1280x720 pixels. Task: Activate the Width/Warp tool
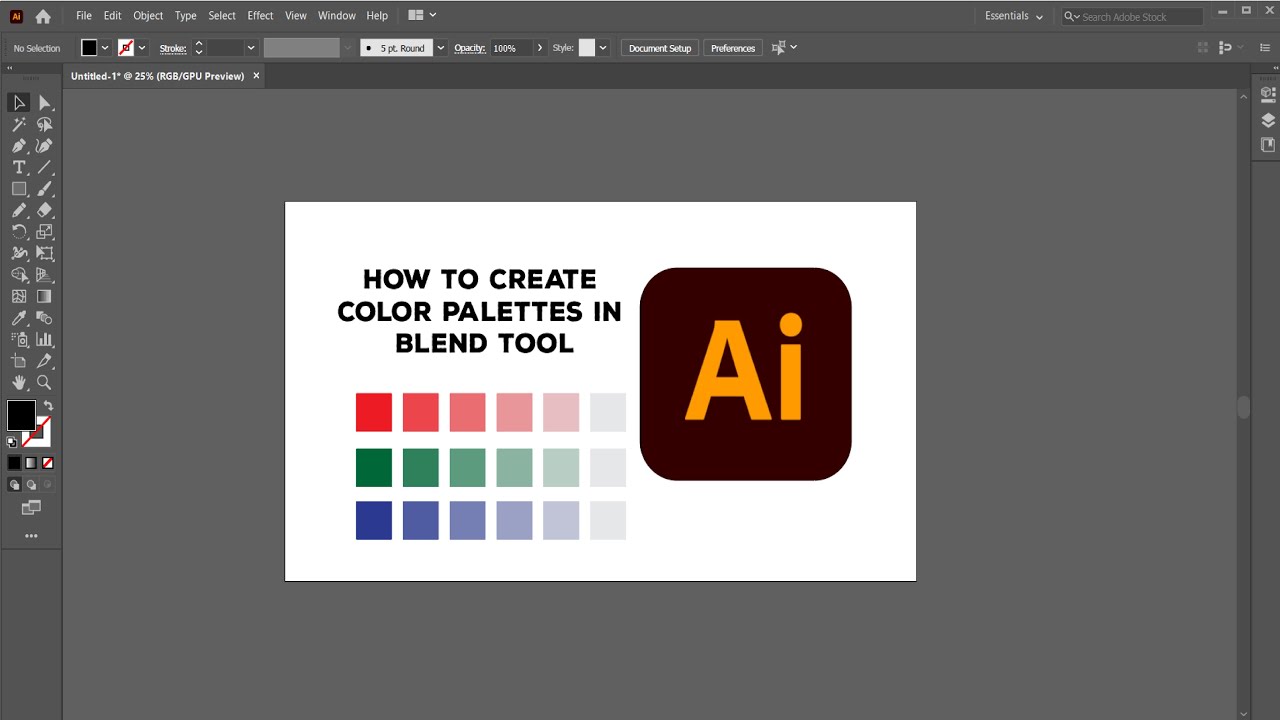tap(19, 253)
